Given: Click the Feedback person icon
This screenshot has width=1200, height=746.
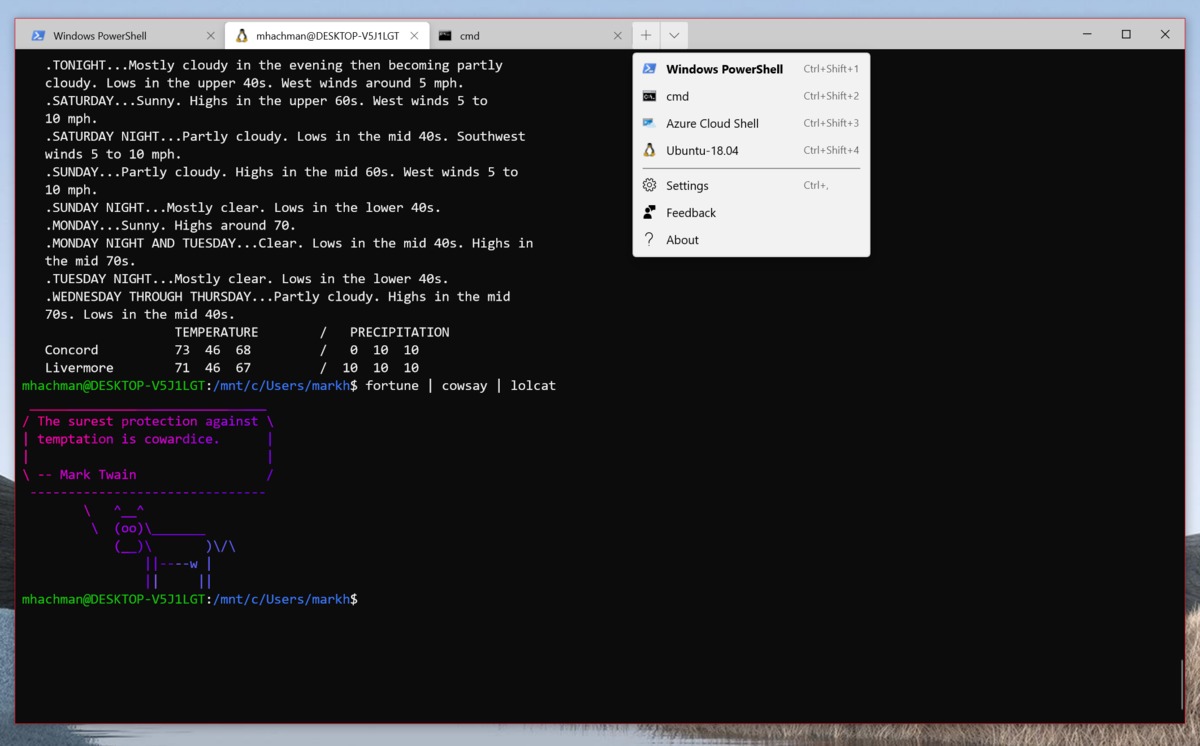Looking at the screenshot, I should (649, 212).
